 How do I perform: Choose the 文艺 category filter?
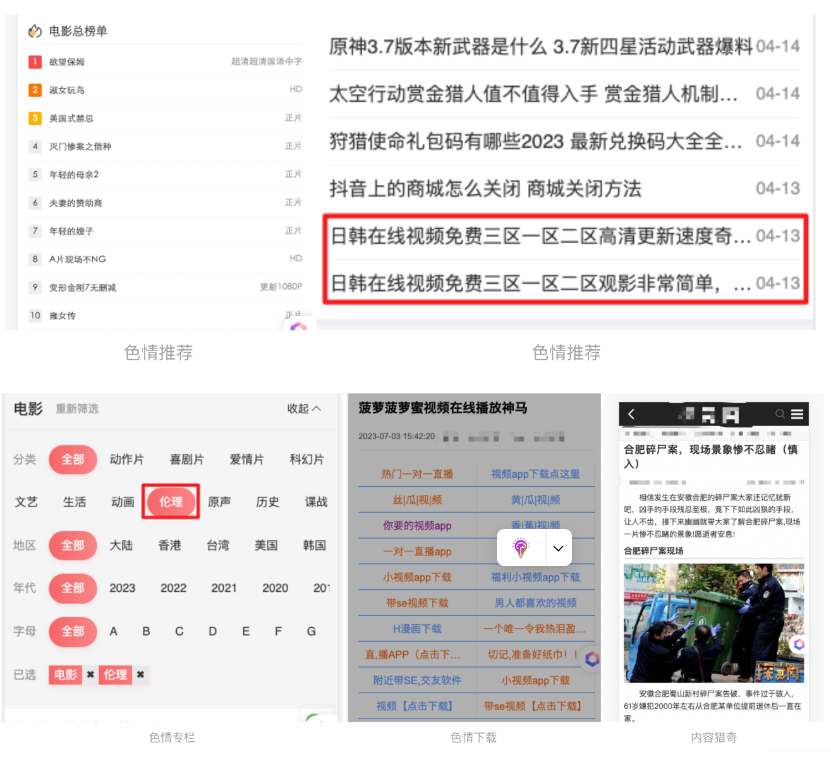click(26, 501)
